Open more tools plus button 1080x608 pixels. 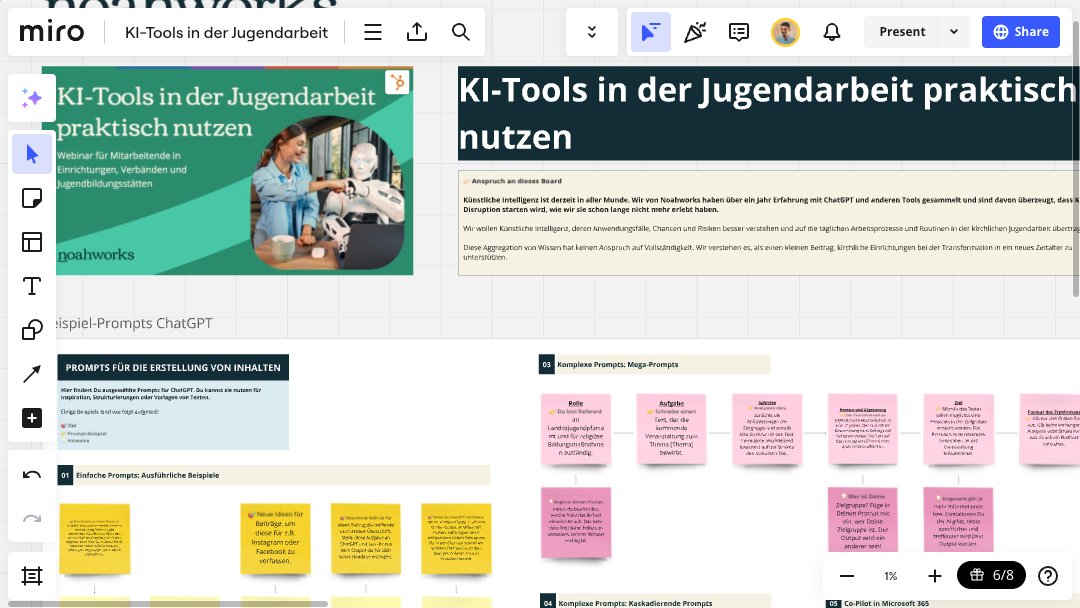(x=32, y=418)
